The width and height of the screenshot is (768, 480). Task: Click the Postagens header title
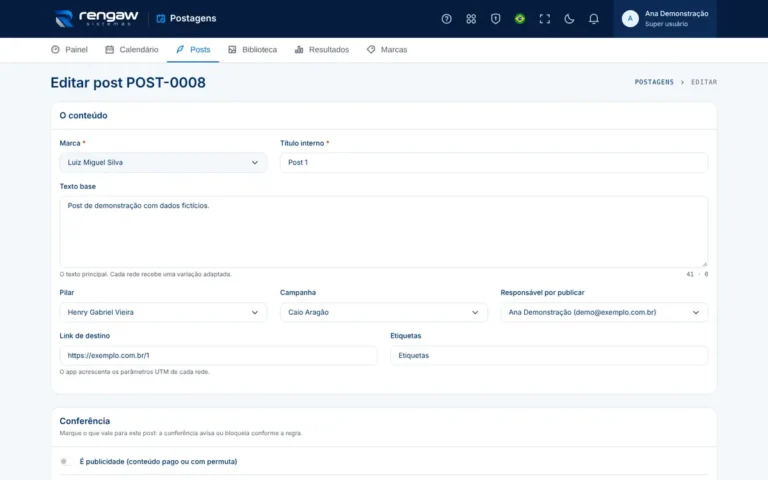tap(192, 19)
